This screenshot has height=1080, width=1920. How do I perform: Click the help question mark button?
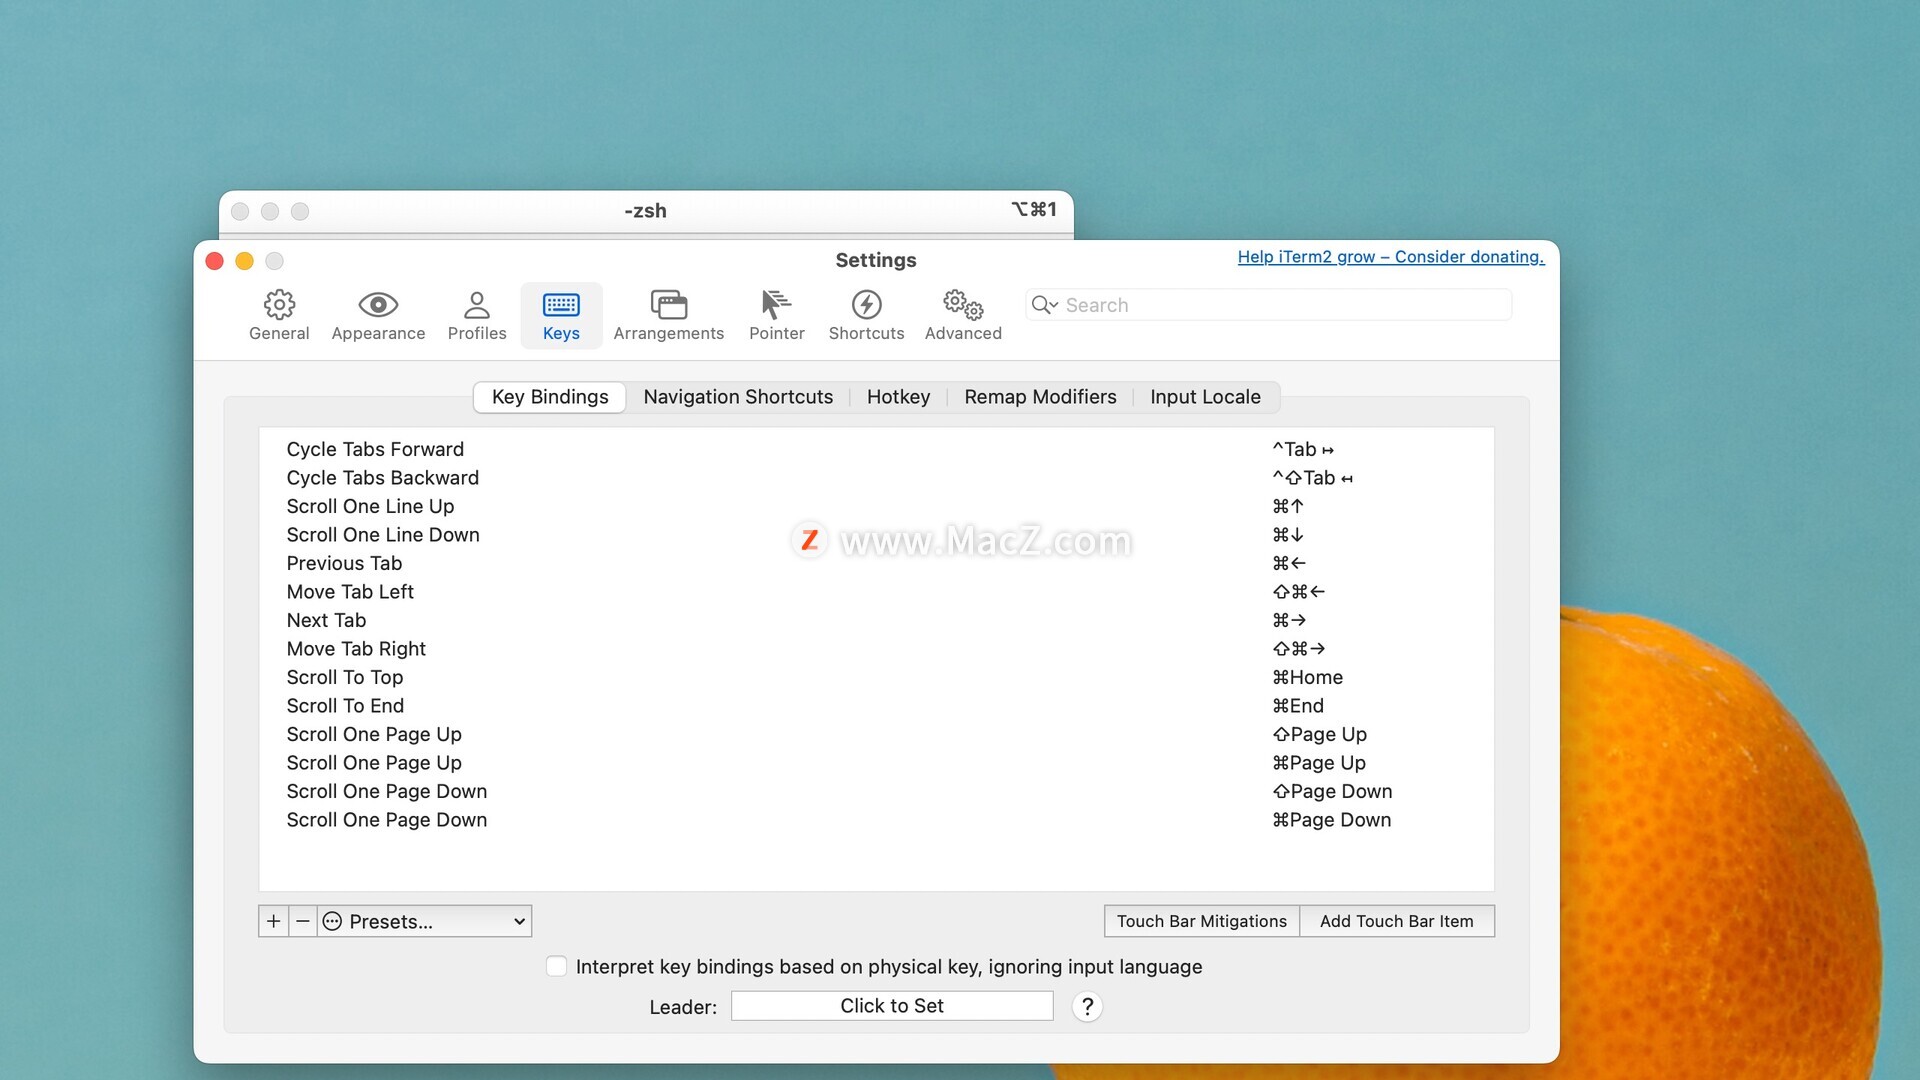(x=1087, y=1006)
